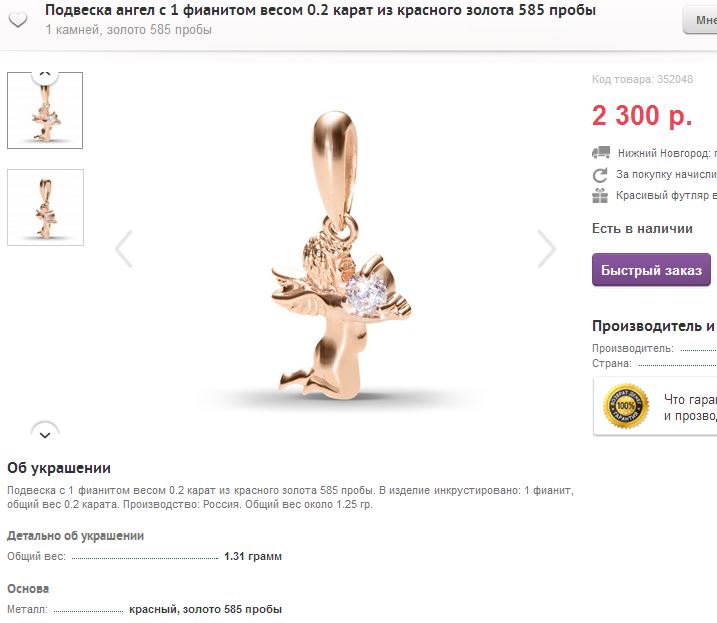Image resolution: width=717 pixels, height=623 pixels.
Task: Open the Красивый футляр link
Action: 666,195
